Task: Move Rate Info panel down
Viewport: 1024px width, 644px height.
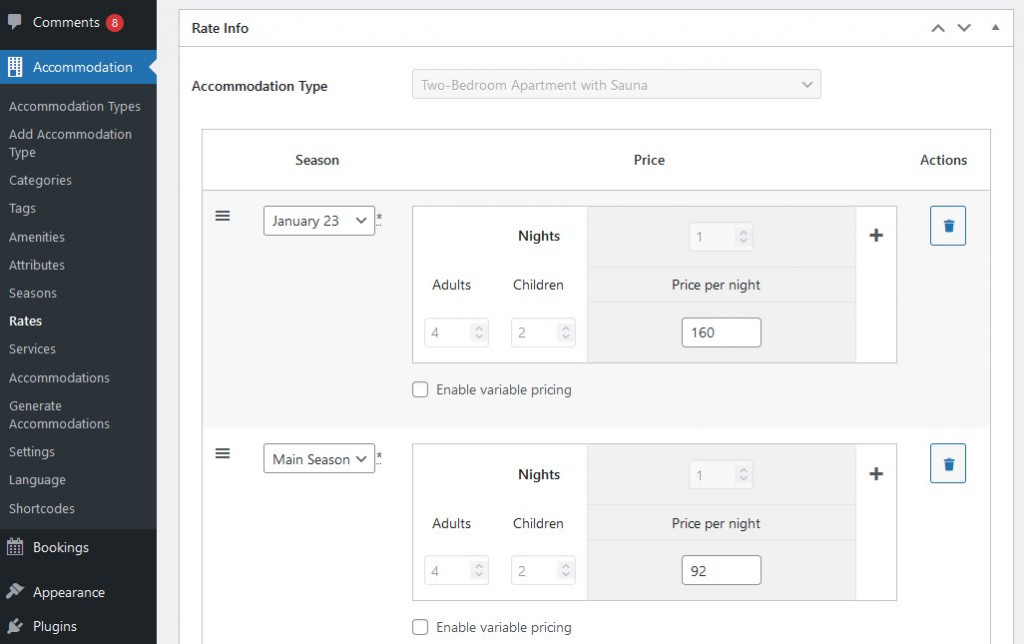Action: [964, 28]
